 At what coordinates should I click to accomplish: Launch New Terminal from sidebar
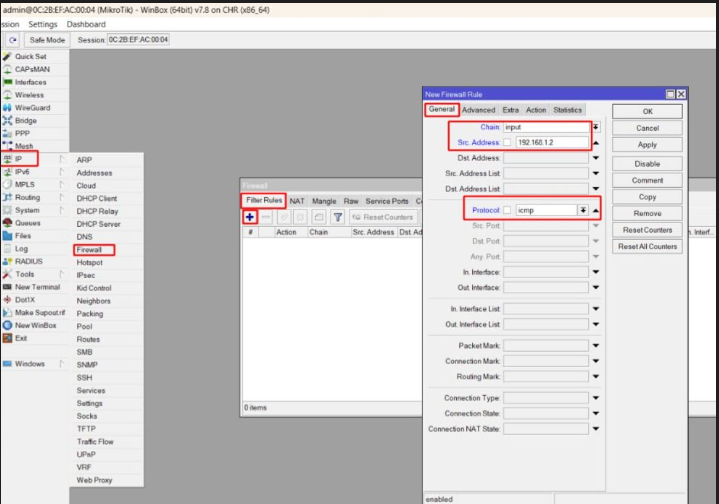(37, 287)
